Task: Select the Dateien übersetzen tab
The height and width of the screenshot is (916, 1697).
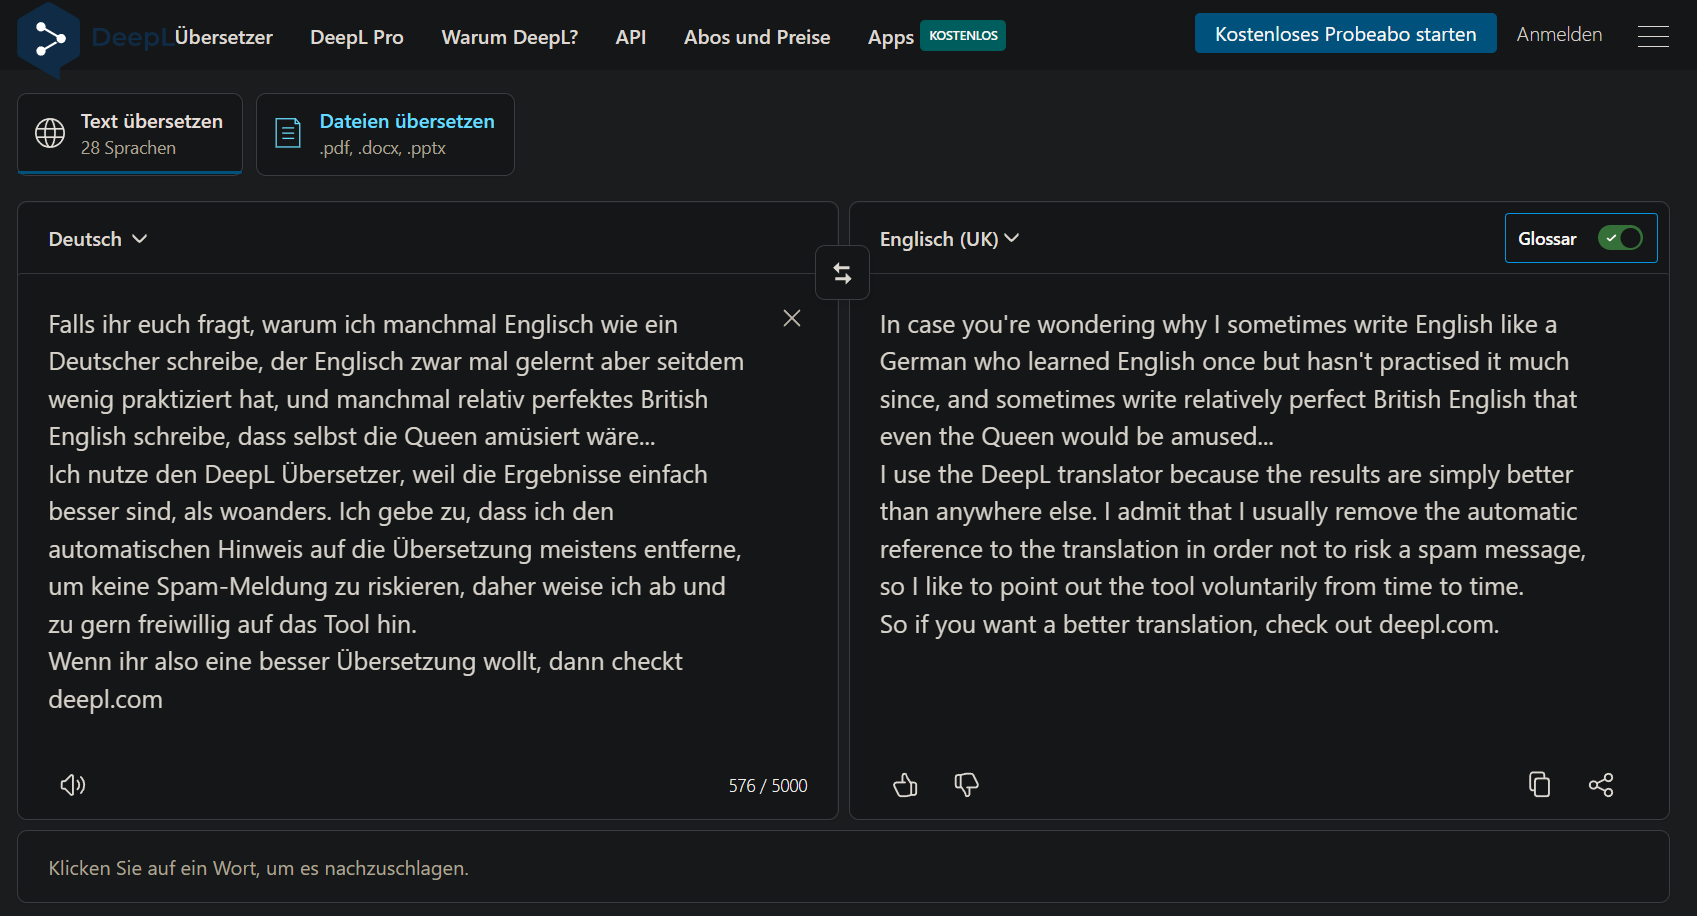Action: click(x=385, y=134)
